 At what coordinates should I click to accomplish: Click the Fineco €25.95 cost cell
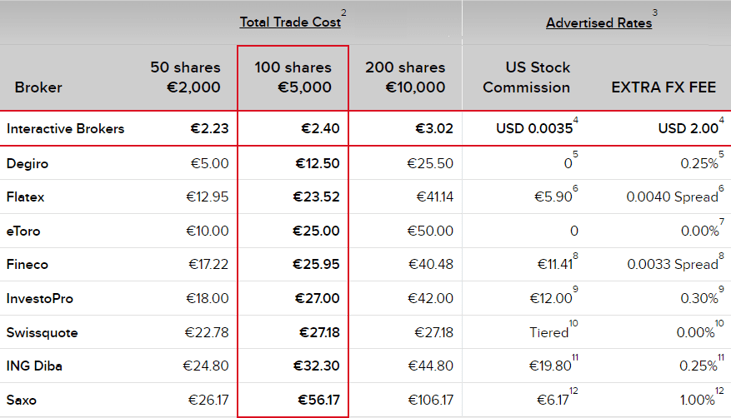(316, 264)
